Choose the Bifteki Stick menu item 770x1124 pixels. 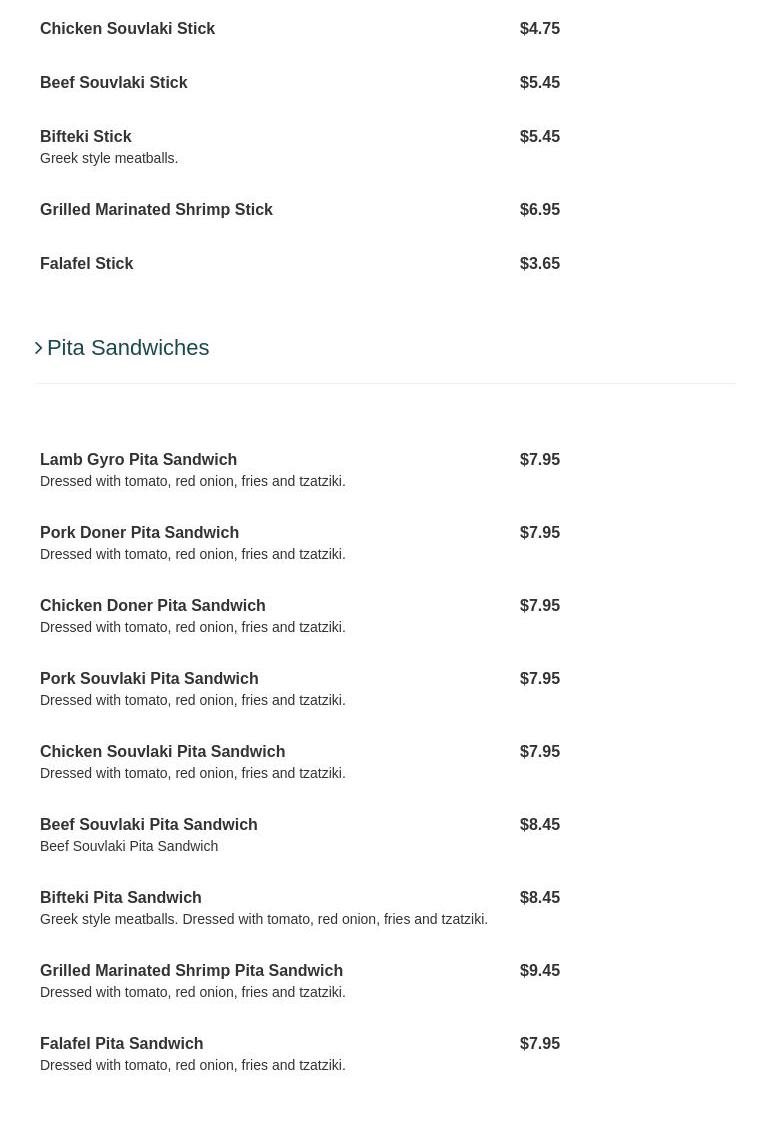click(x=86, y=137)
